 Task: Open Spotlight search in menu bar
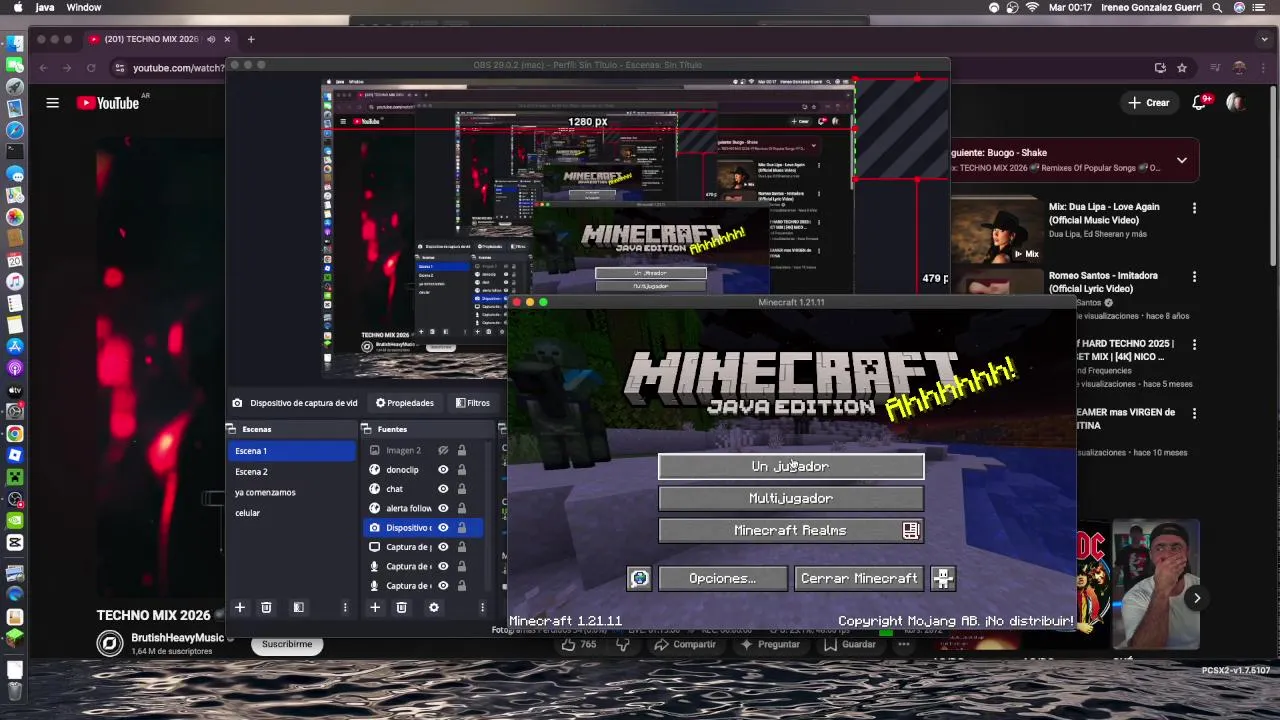[x=1217, y=7]
